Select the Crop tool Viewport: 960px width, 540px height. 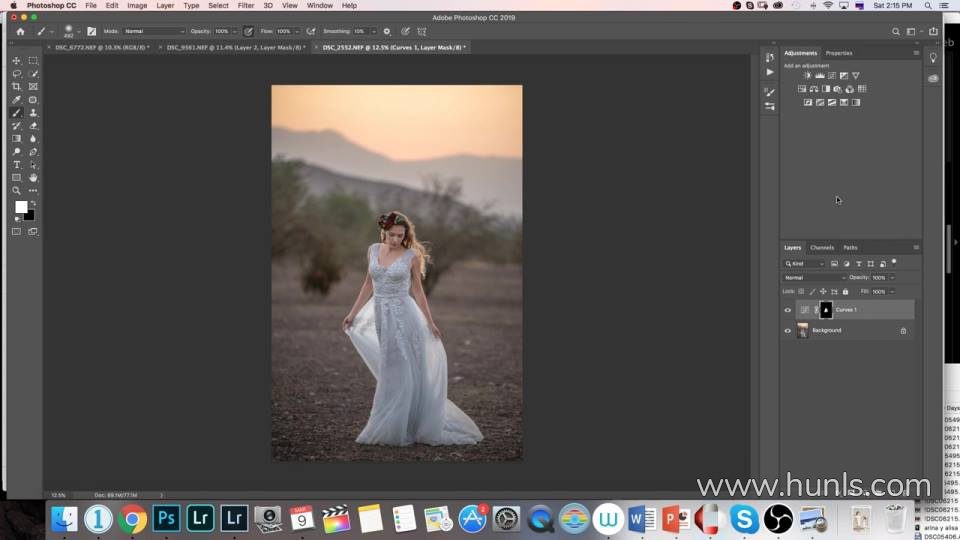click(x=17, y=86)
